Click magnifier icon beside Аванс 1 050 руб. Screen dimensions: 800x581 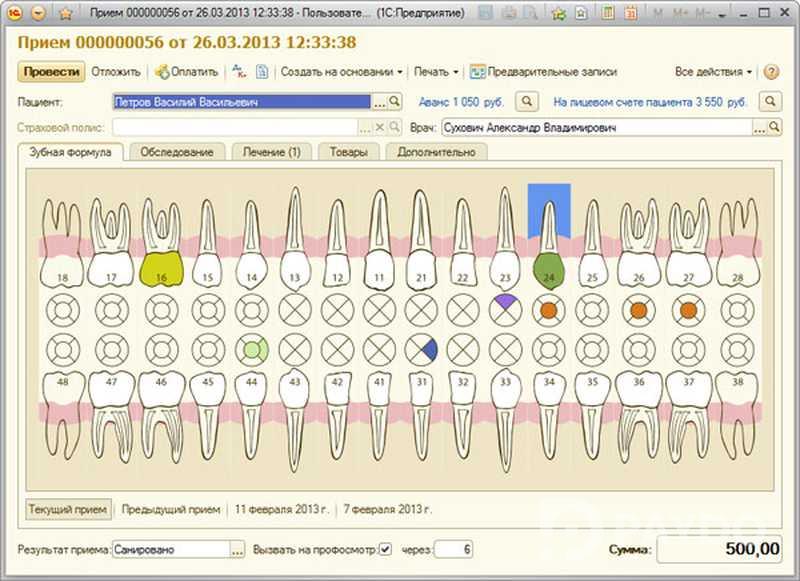tap(528, 102)
